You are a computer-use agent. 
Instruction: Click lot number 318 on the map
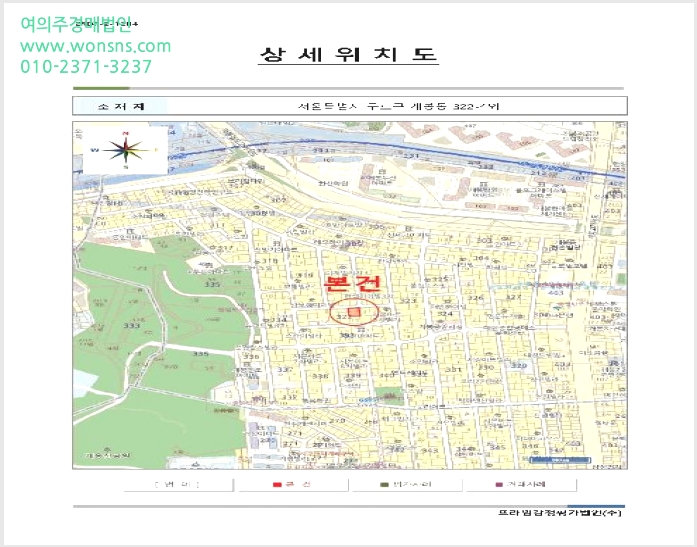pos(270,261)
